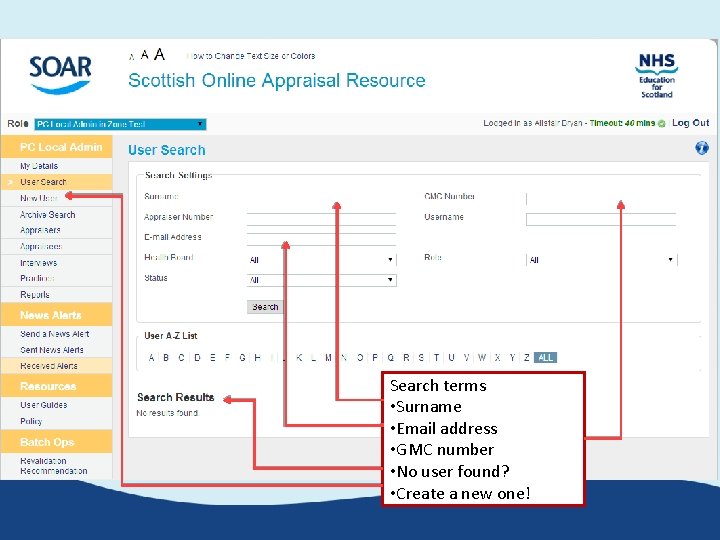
Task: Filter A-Z list by letter H
Action: 258,358
